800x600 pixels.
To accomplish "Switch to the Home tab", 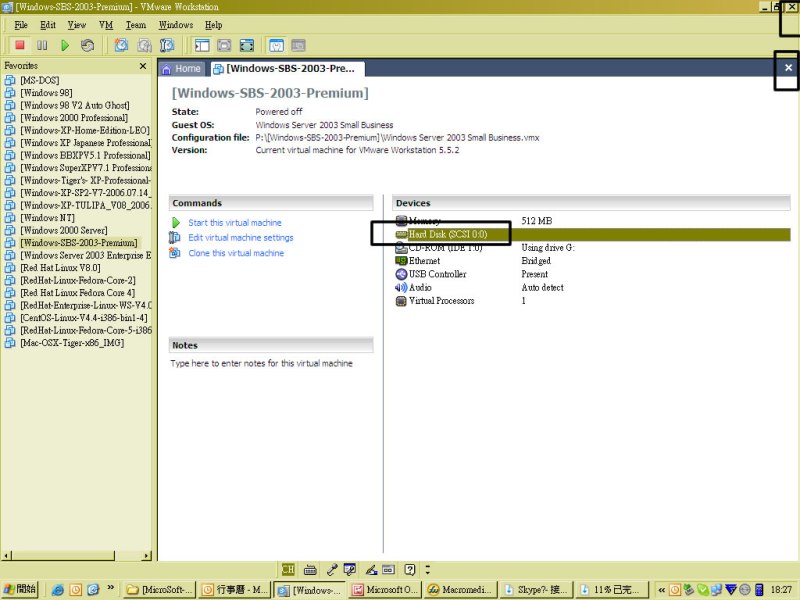I will point(182,69).
